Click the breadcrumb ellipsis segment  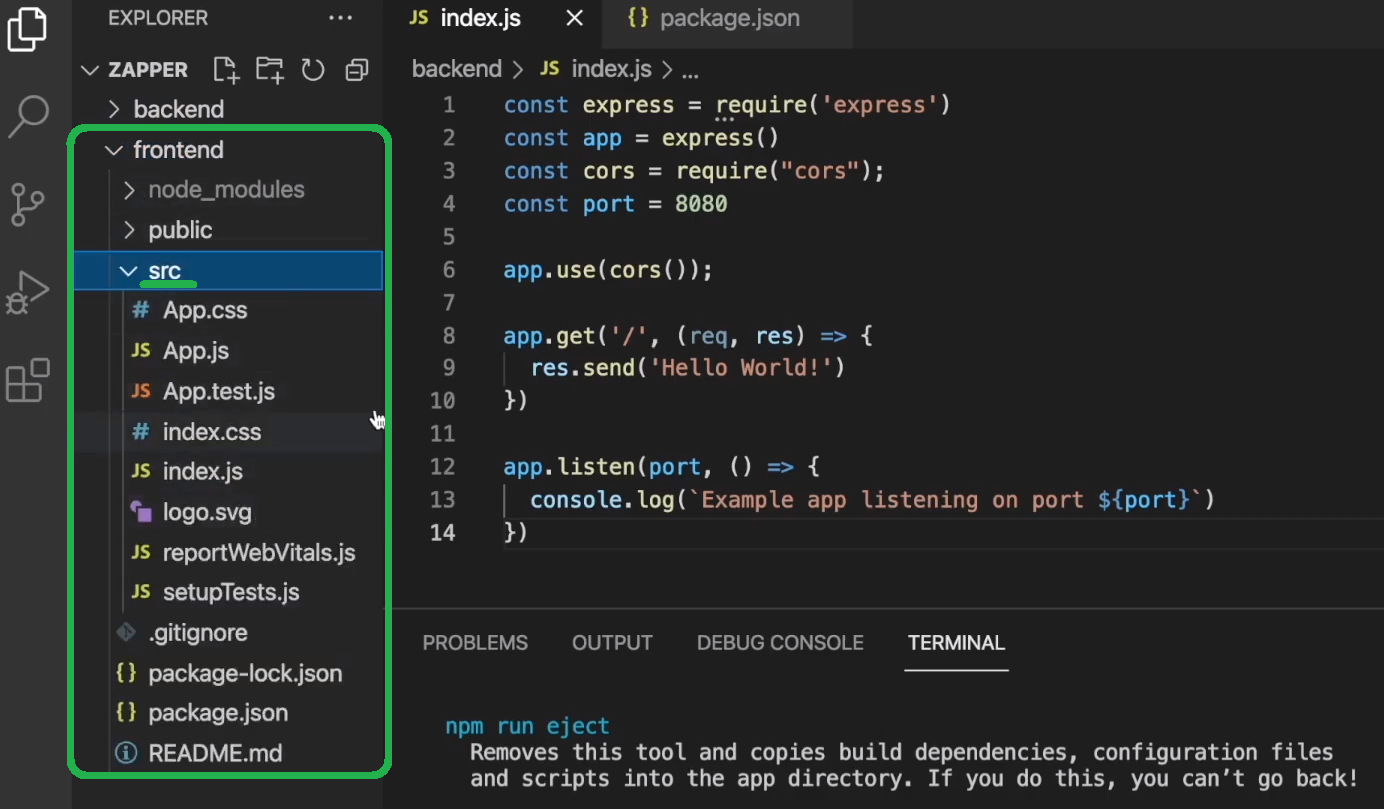[690, 71]
